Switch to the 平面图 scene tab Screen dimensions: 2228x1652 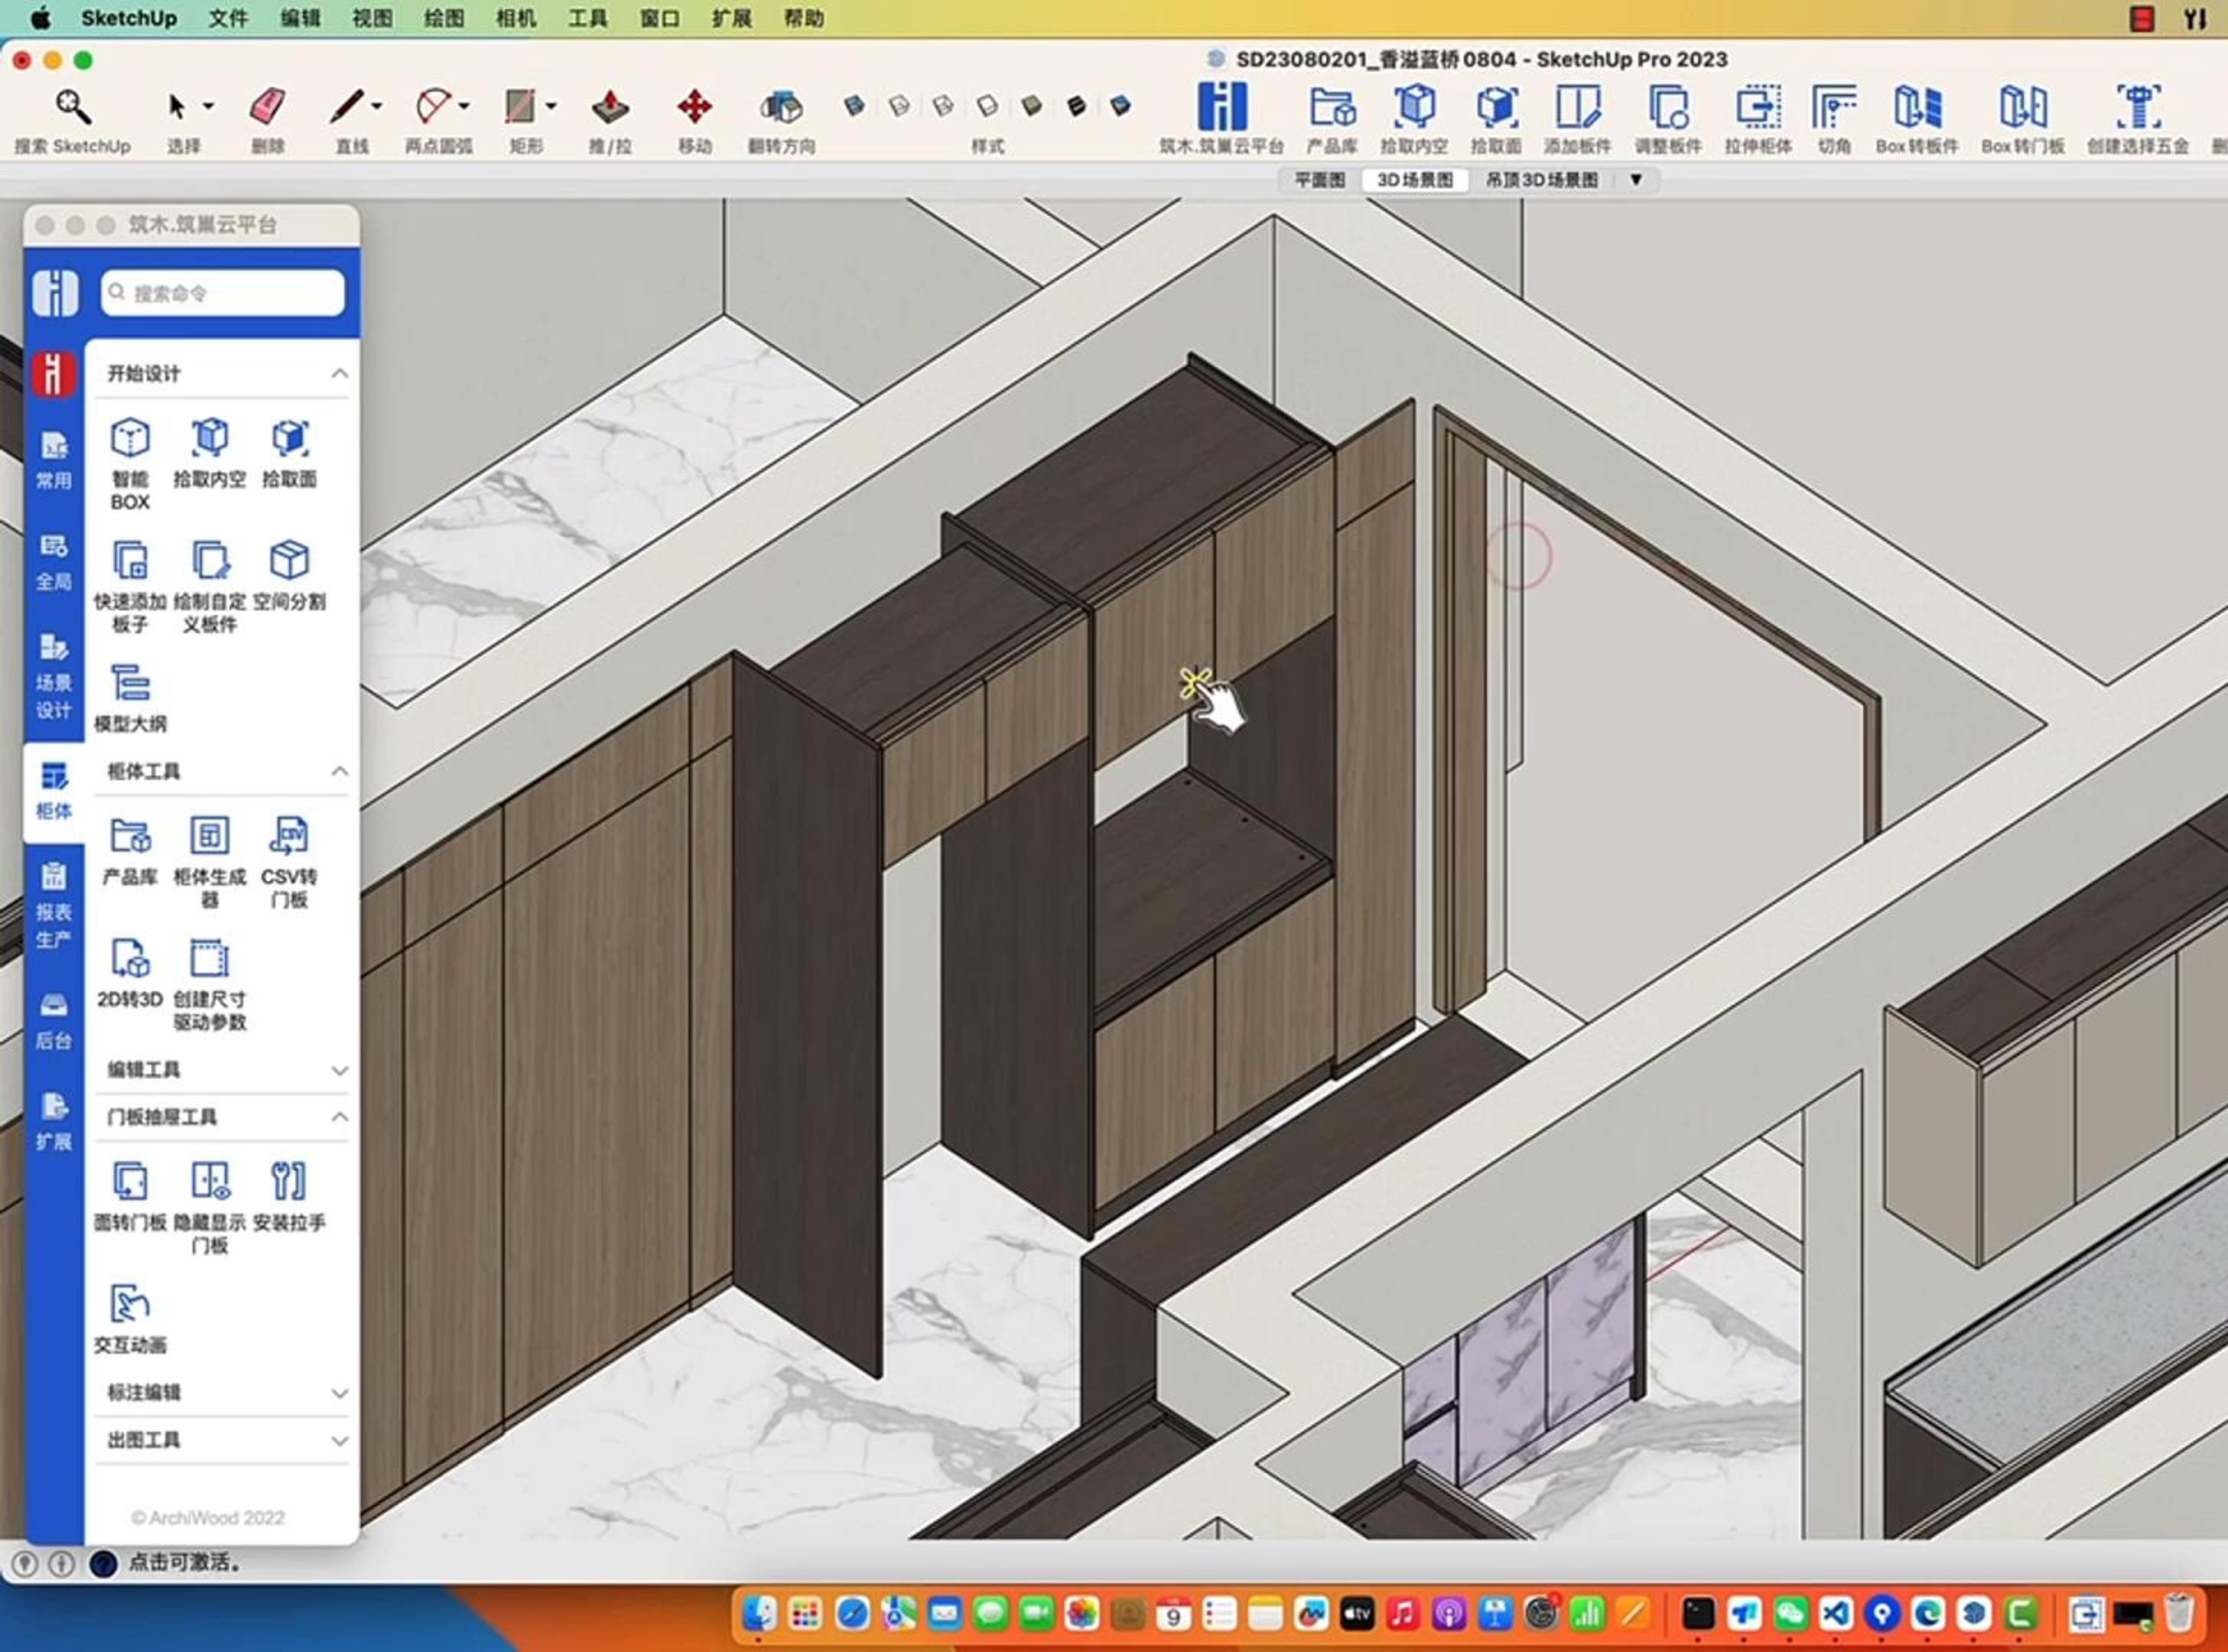pyautogui.click(x=1320, y=180)
